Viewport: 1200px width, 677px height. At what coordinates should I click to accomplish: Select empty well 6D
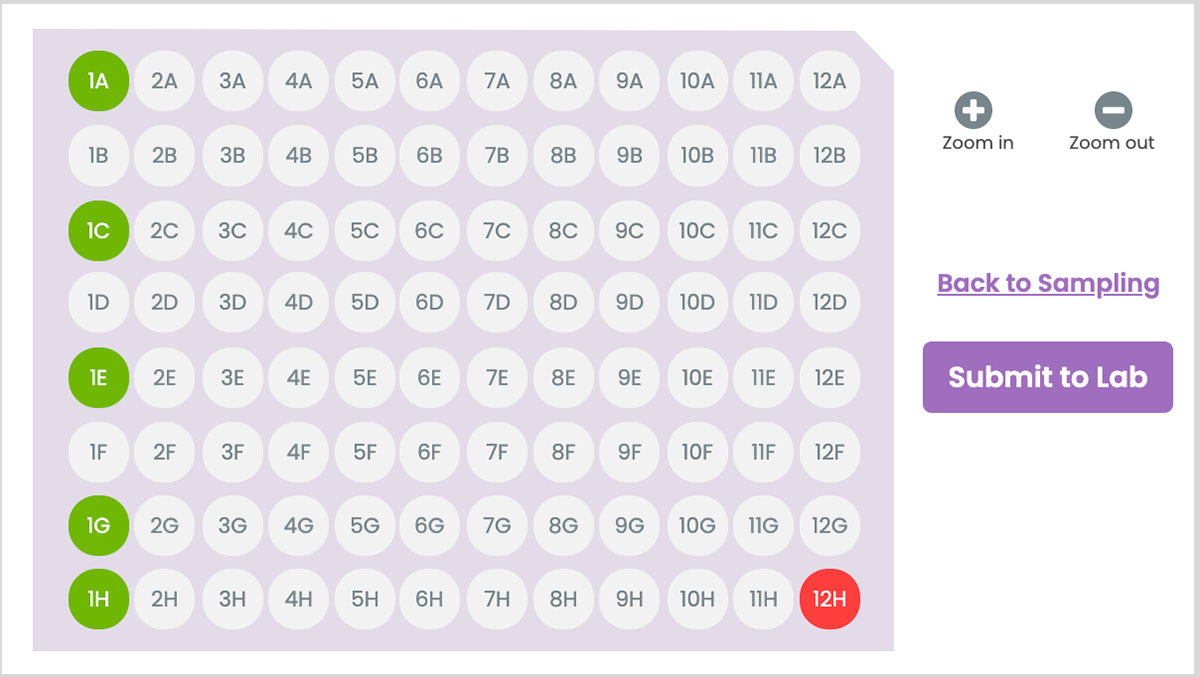tap(430, 302)
